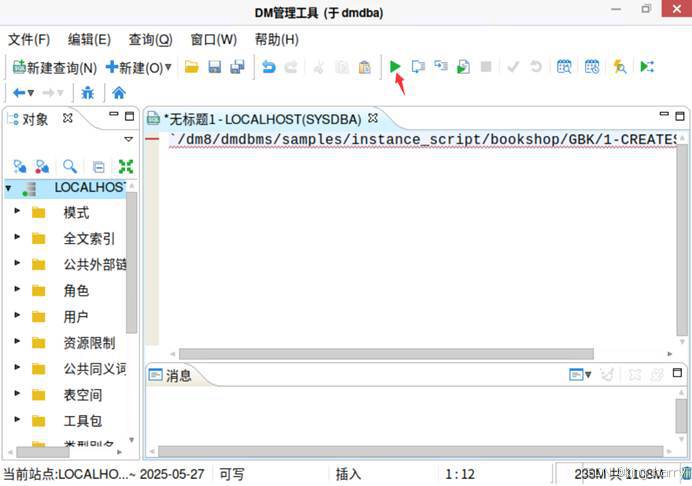Click the undo icon
Viewport: 692px width, 486px height.
pyautogui.click(x=269, y=67)
